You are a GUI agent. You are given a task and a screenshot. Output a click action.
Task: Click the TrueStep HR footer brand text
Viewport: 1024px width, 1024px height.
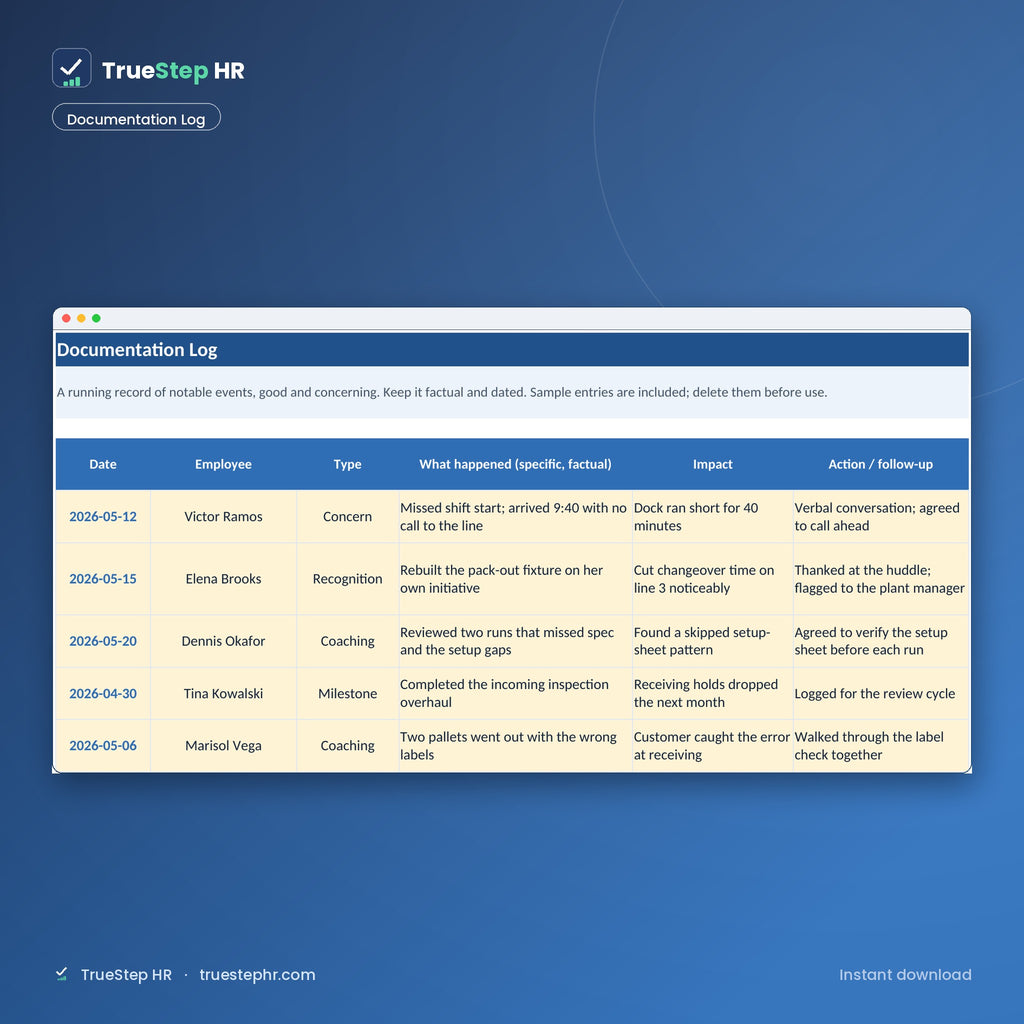coord(126,974)
